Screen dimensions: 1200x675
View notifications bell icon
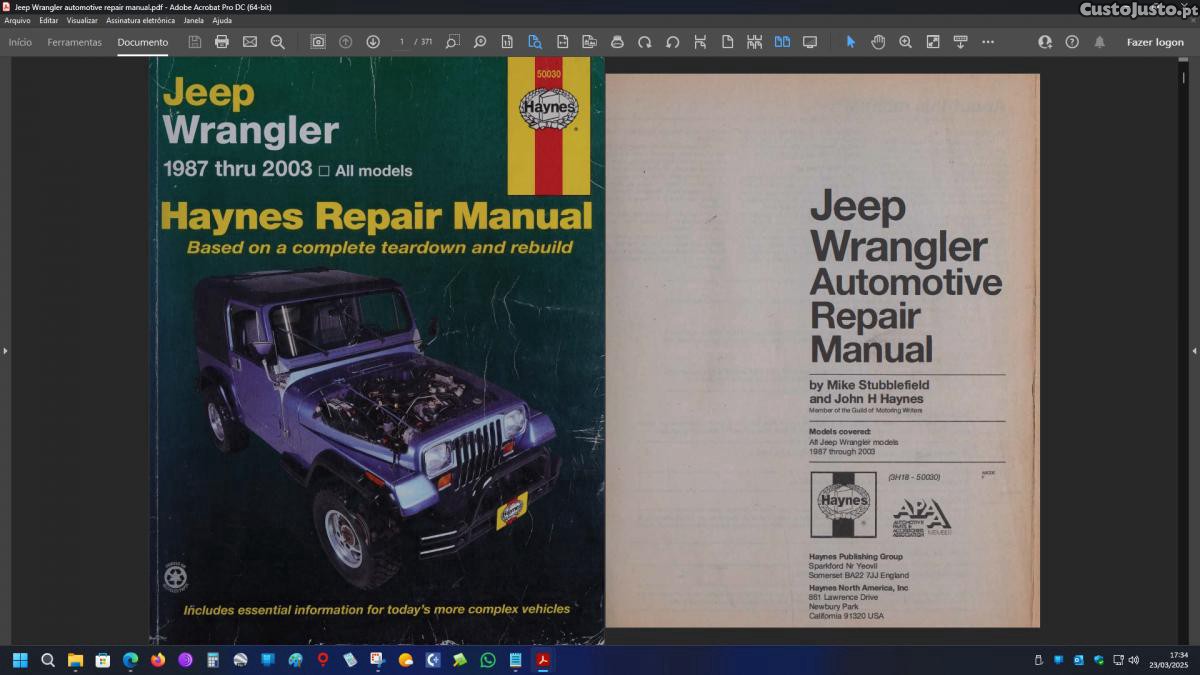(1100, 42)
